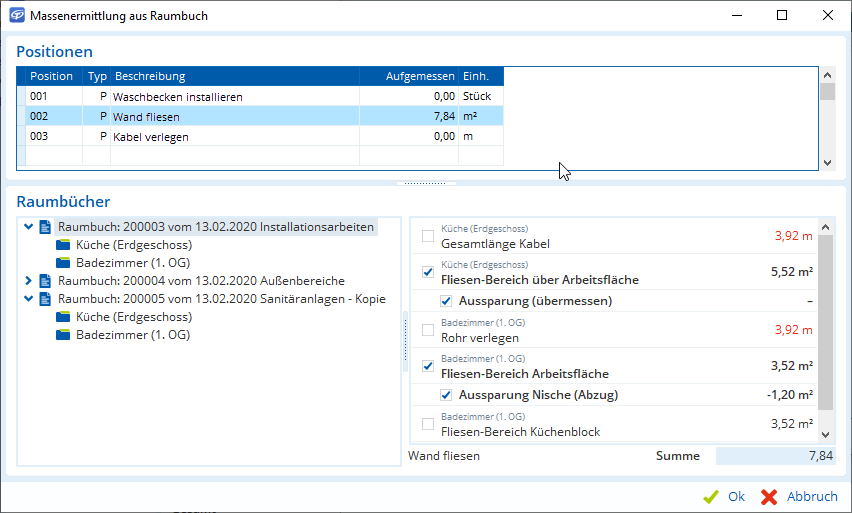
Task: Click the Raumbuch 200004 document icon
Action: coord(45,281)
